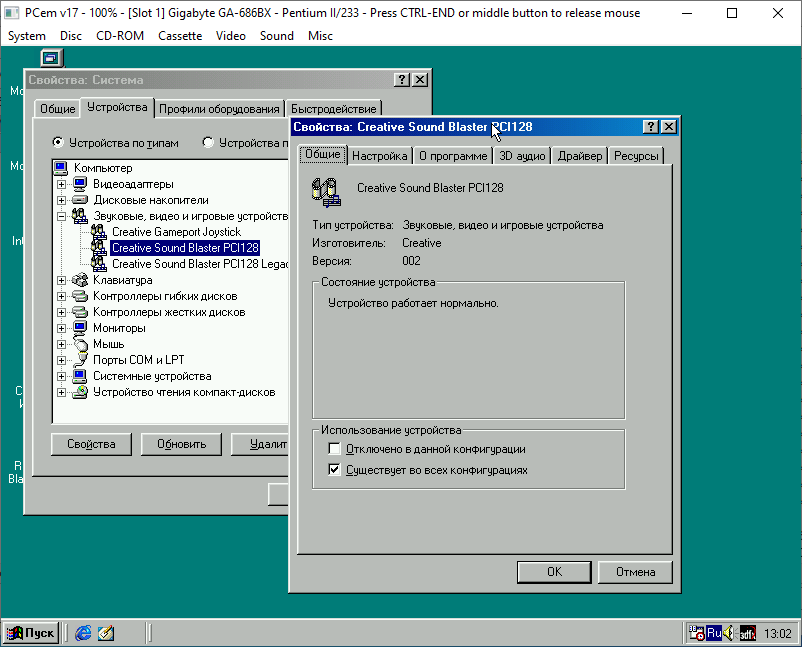Open the Пуск start menu
This screenshot has width=802, height=647.
point(31,633)
